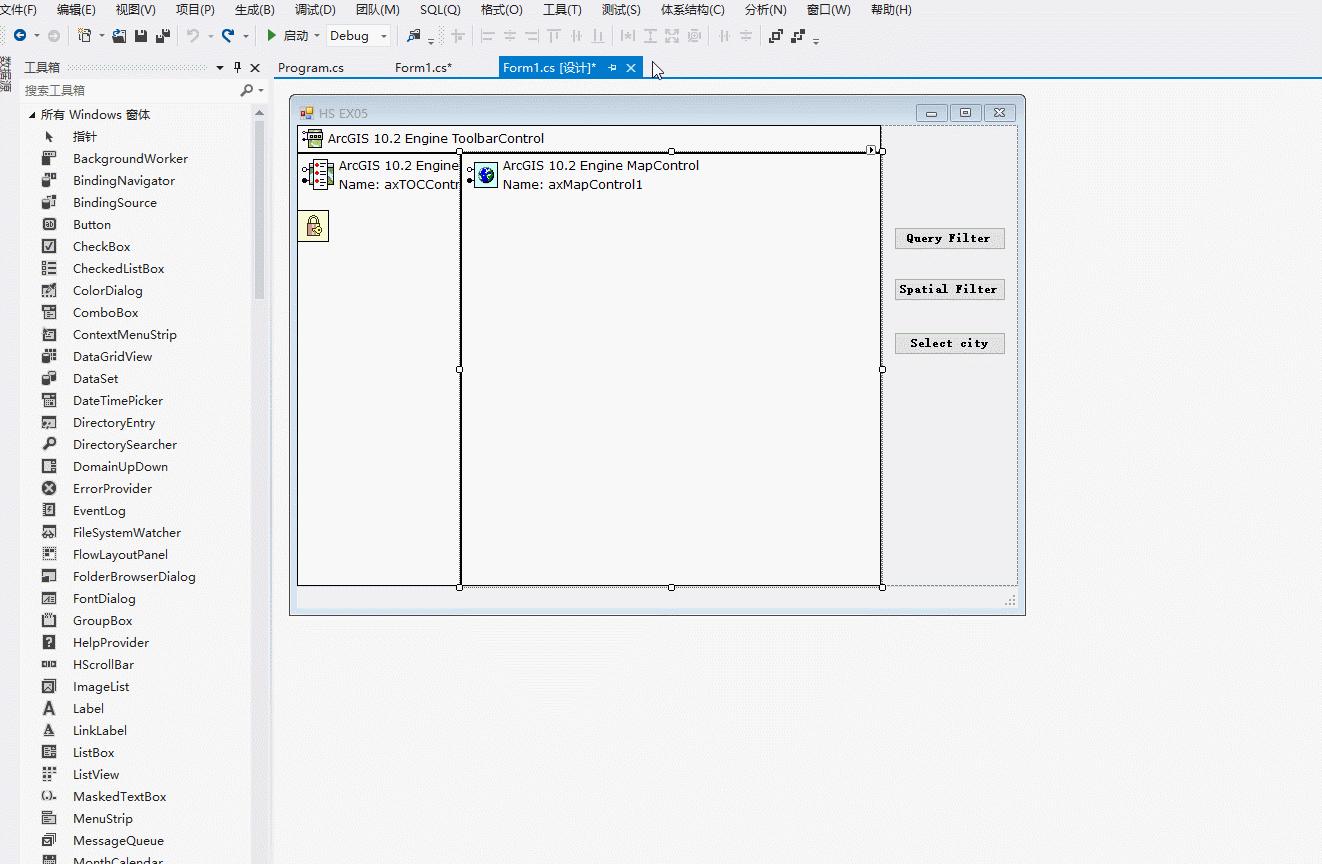This screenshot has height=864, width=1322.
Task: Open the 调试(D) menu
Action: click(315, 10)
